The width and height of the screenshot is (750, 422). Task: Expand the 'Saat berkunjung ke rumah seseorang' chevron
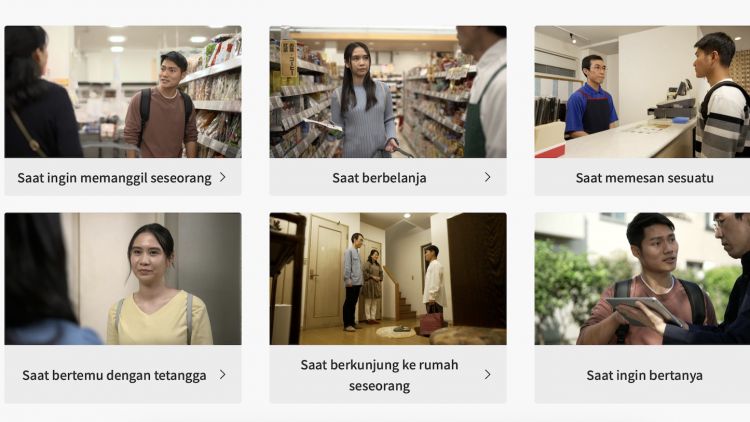pos(487,375)
